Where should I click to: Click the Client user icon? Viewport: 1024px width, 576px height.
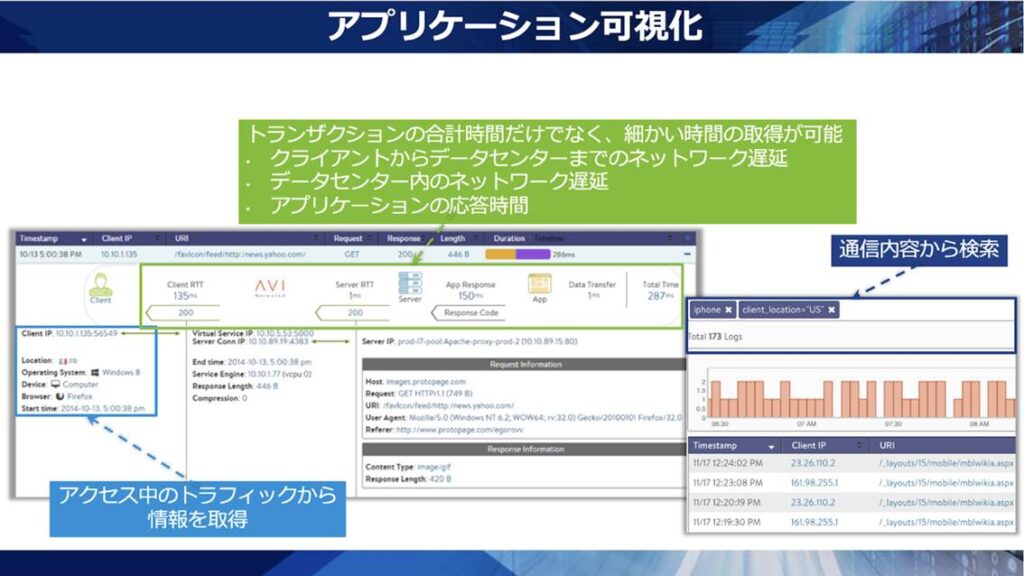[101, 284]
